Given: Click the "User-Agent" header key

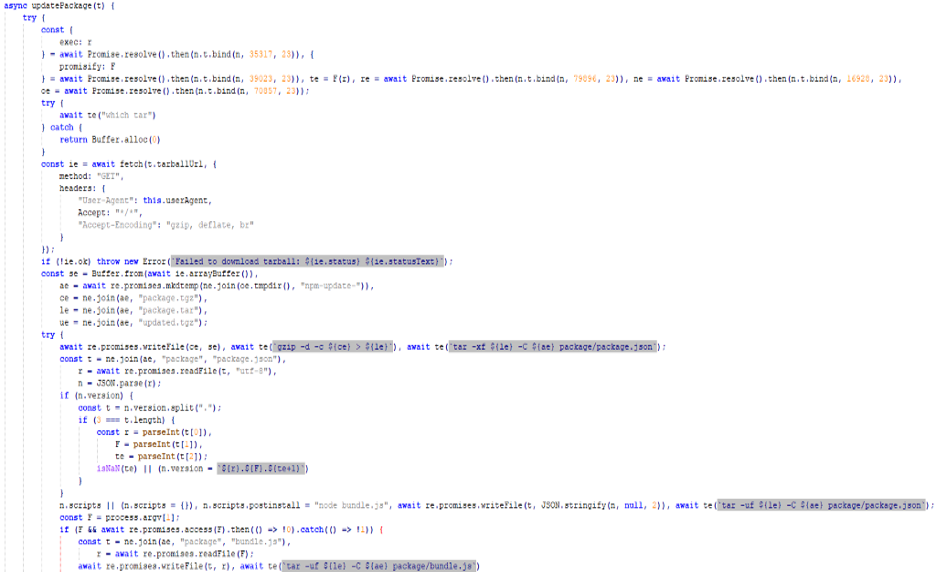Looking at the screenshot, I should tap(107, 200).
